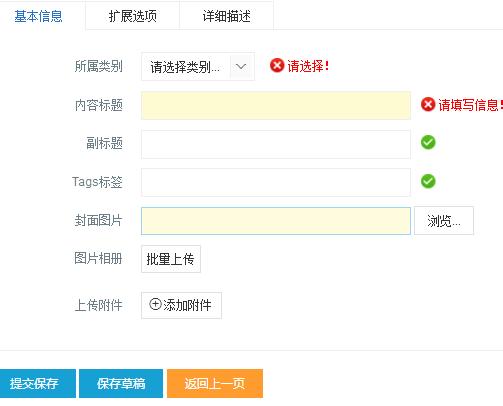Screen dimensions: 503x406
Task: Switch to the 扩展选项 tab
Action: coord(132,16)
